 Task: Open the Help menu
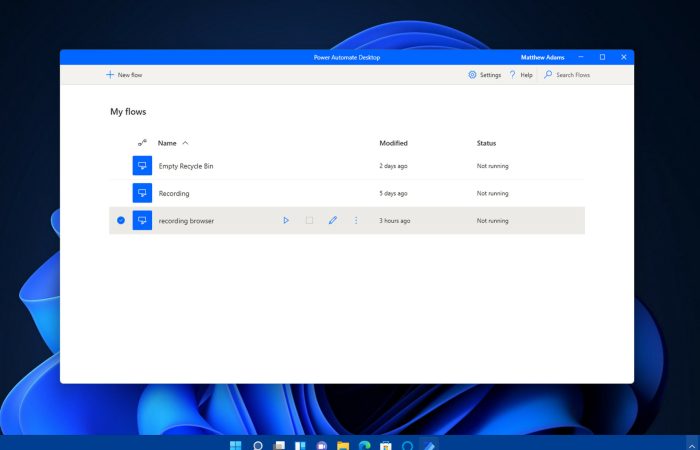pyautogui.click(x=521, y=75)
